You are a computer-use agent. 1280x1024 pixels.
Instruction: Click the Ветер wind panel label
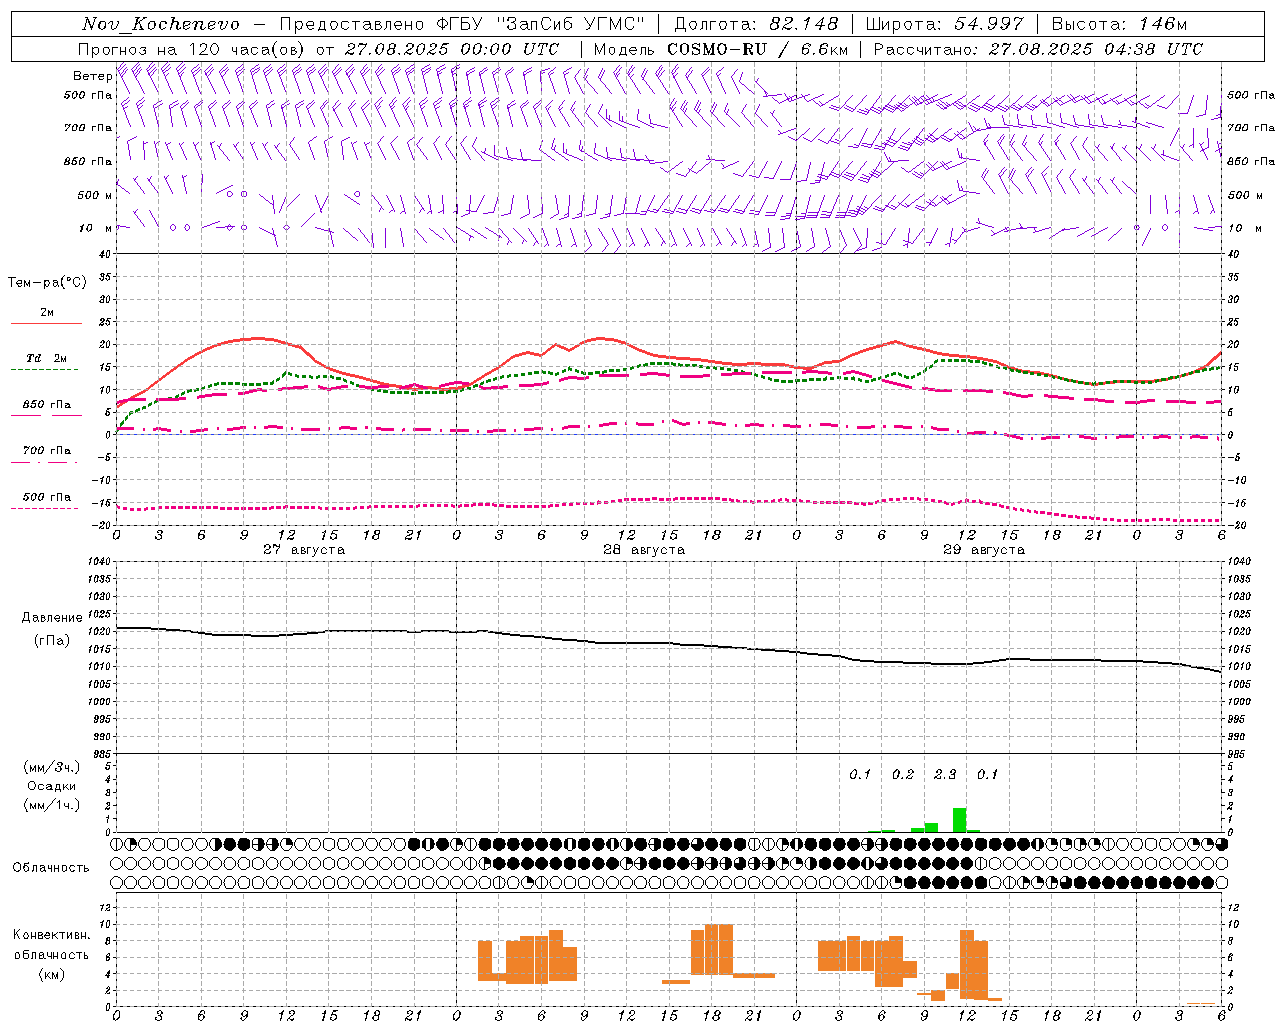[92, 76]
